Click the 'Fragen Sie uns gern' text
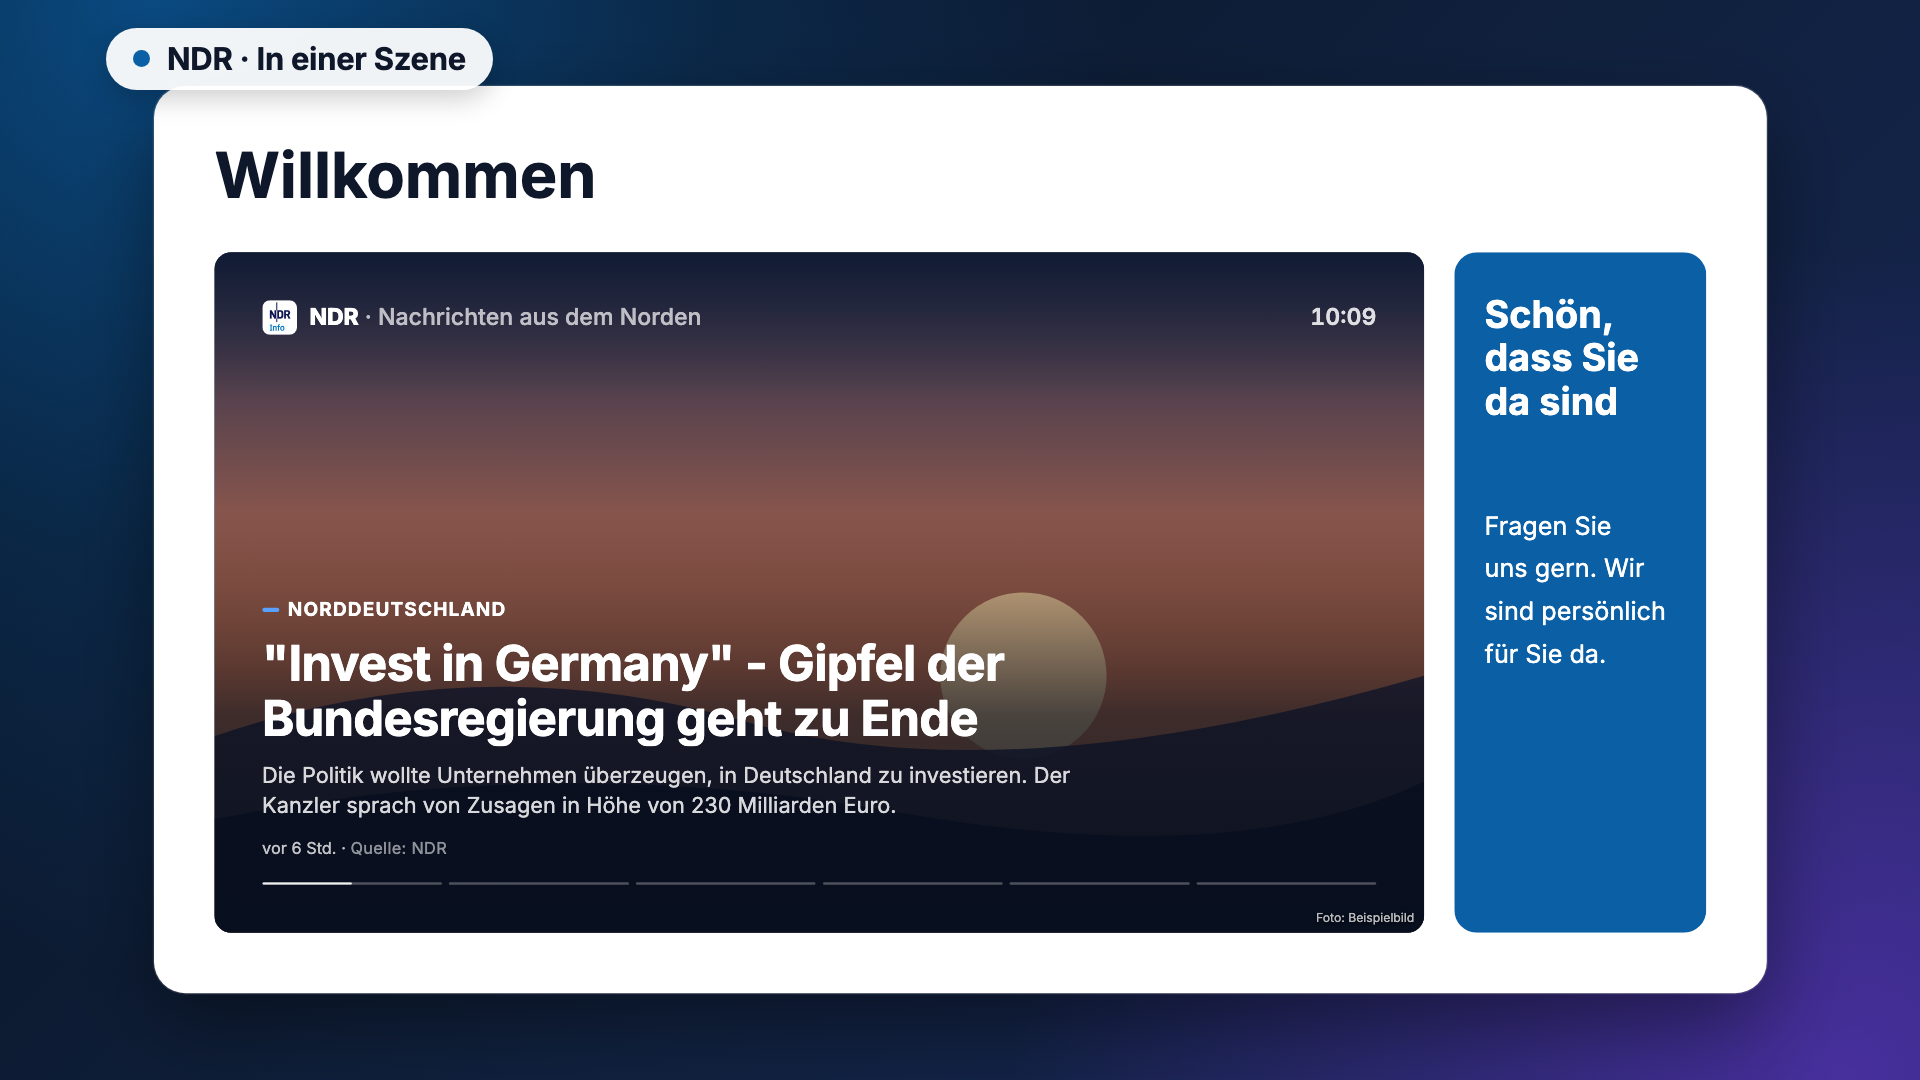This screenshot has width=1920, height=1080. [1575, 590]
